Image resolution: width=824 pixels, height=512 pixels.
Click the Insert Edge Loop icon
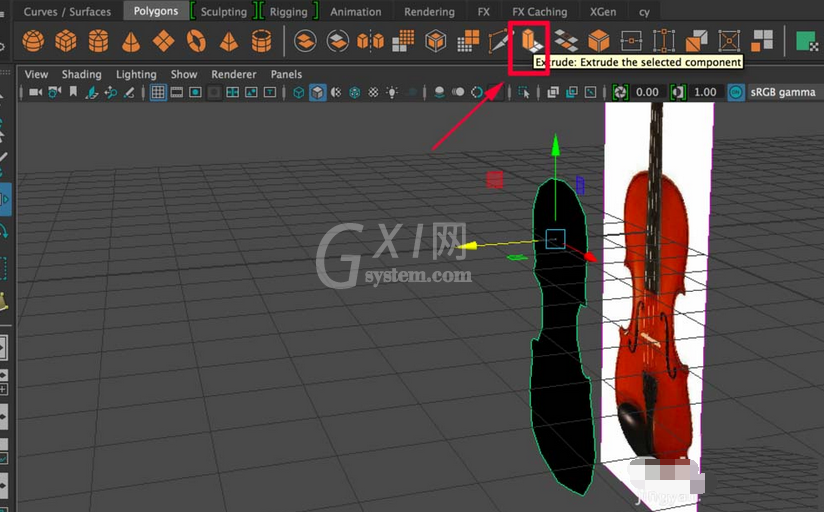pyautogui.click(x=664, y=40)
